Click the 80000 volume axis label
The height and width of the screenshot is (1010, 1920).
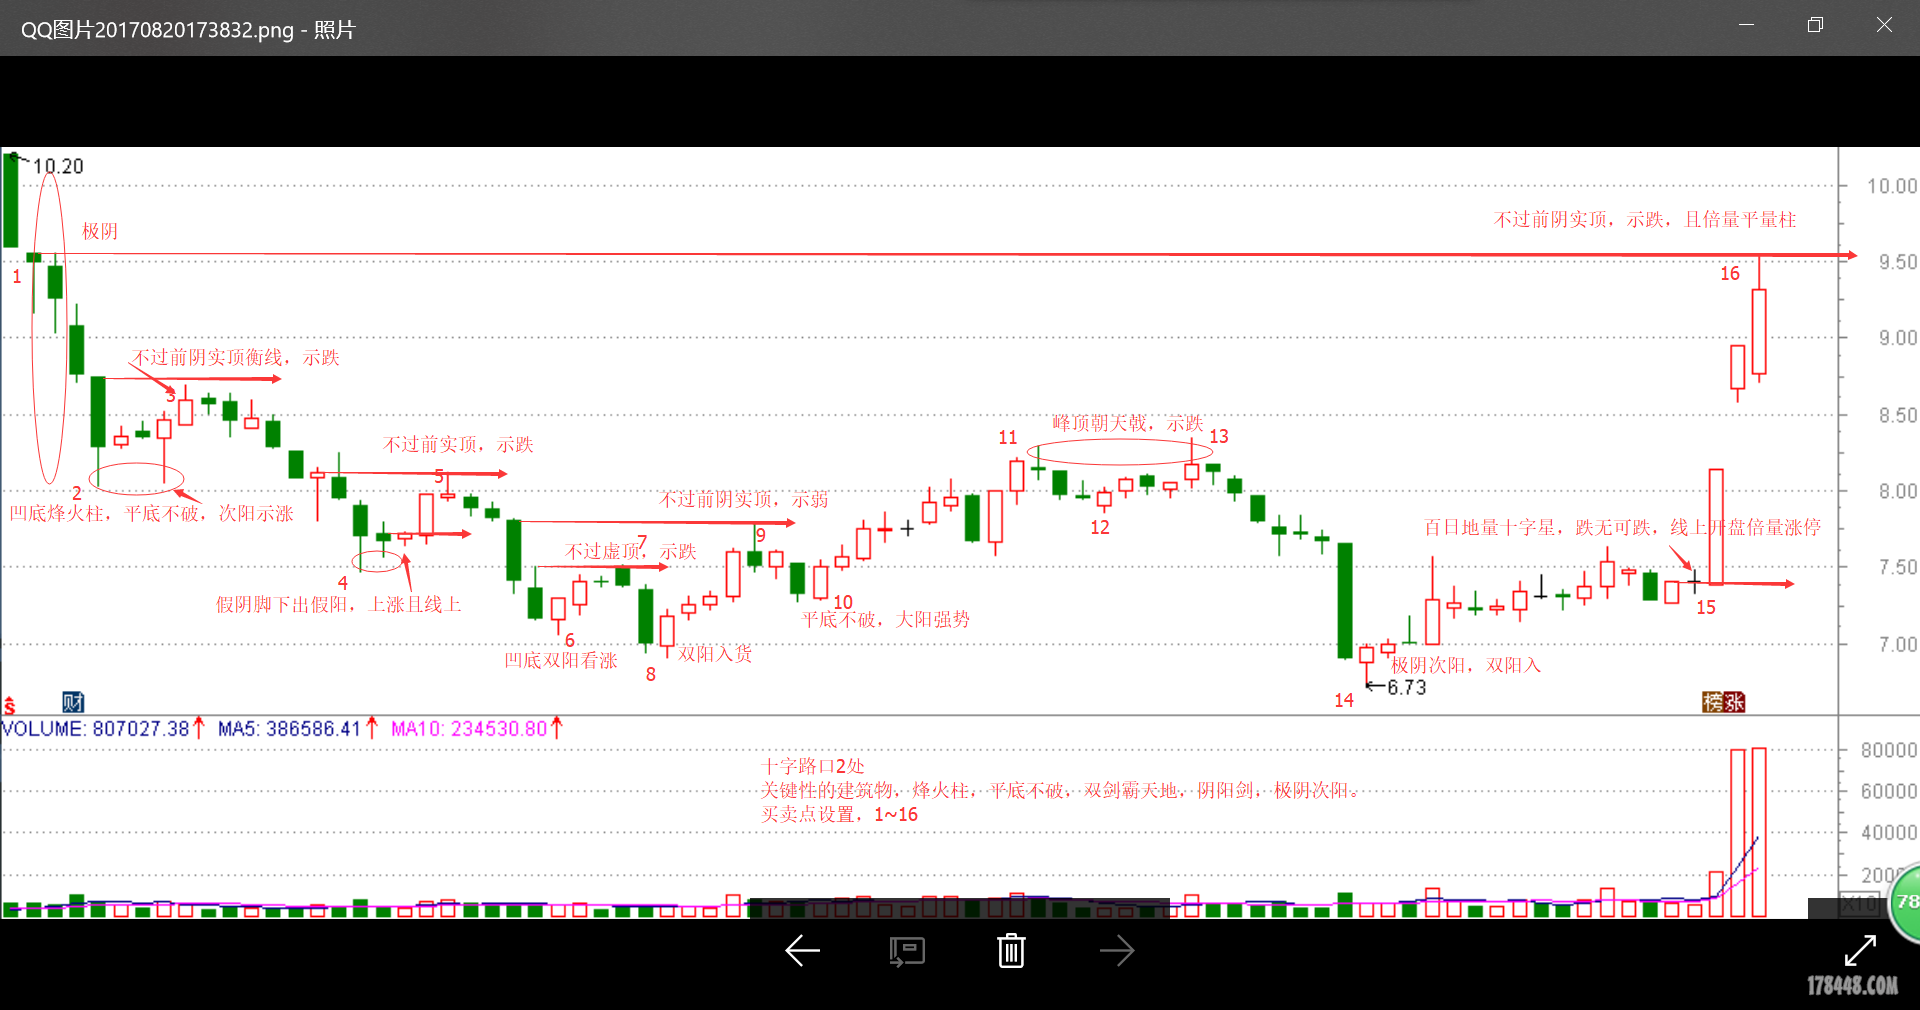[x=1888, y=750]
